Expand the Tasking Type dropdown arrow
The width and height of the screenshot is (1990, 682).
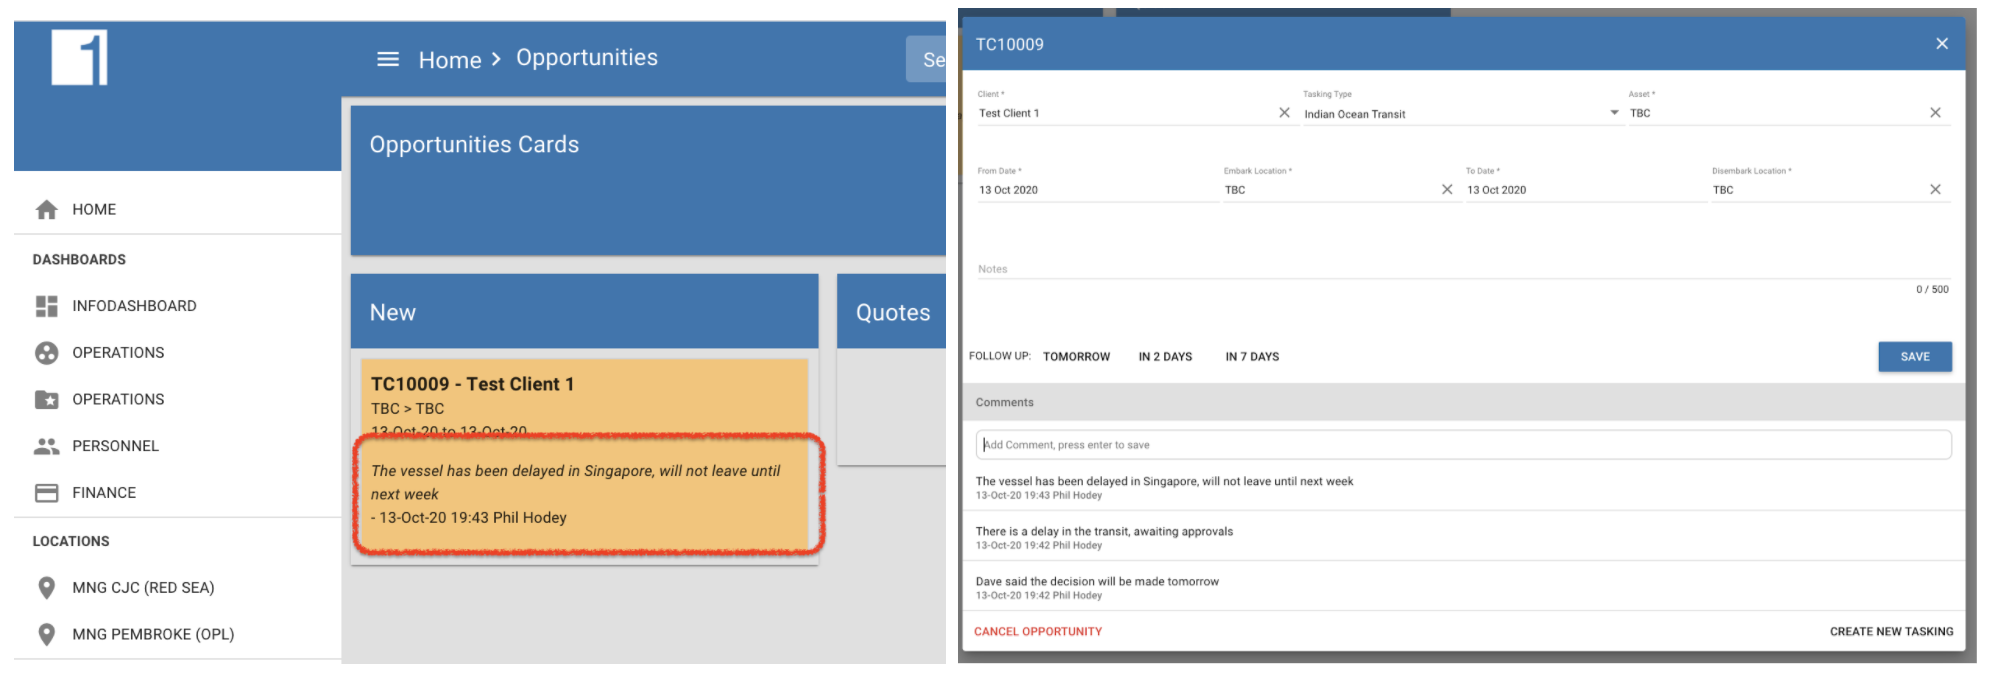[1614, 113]
